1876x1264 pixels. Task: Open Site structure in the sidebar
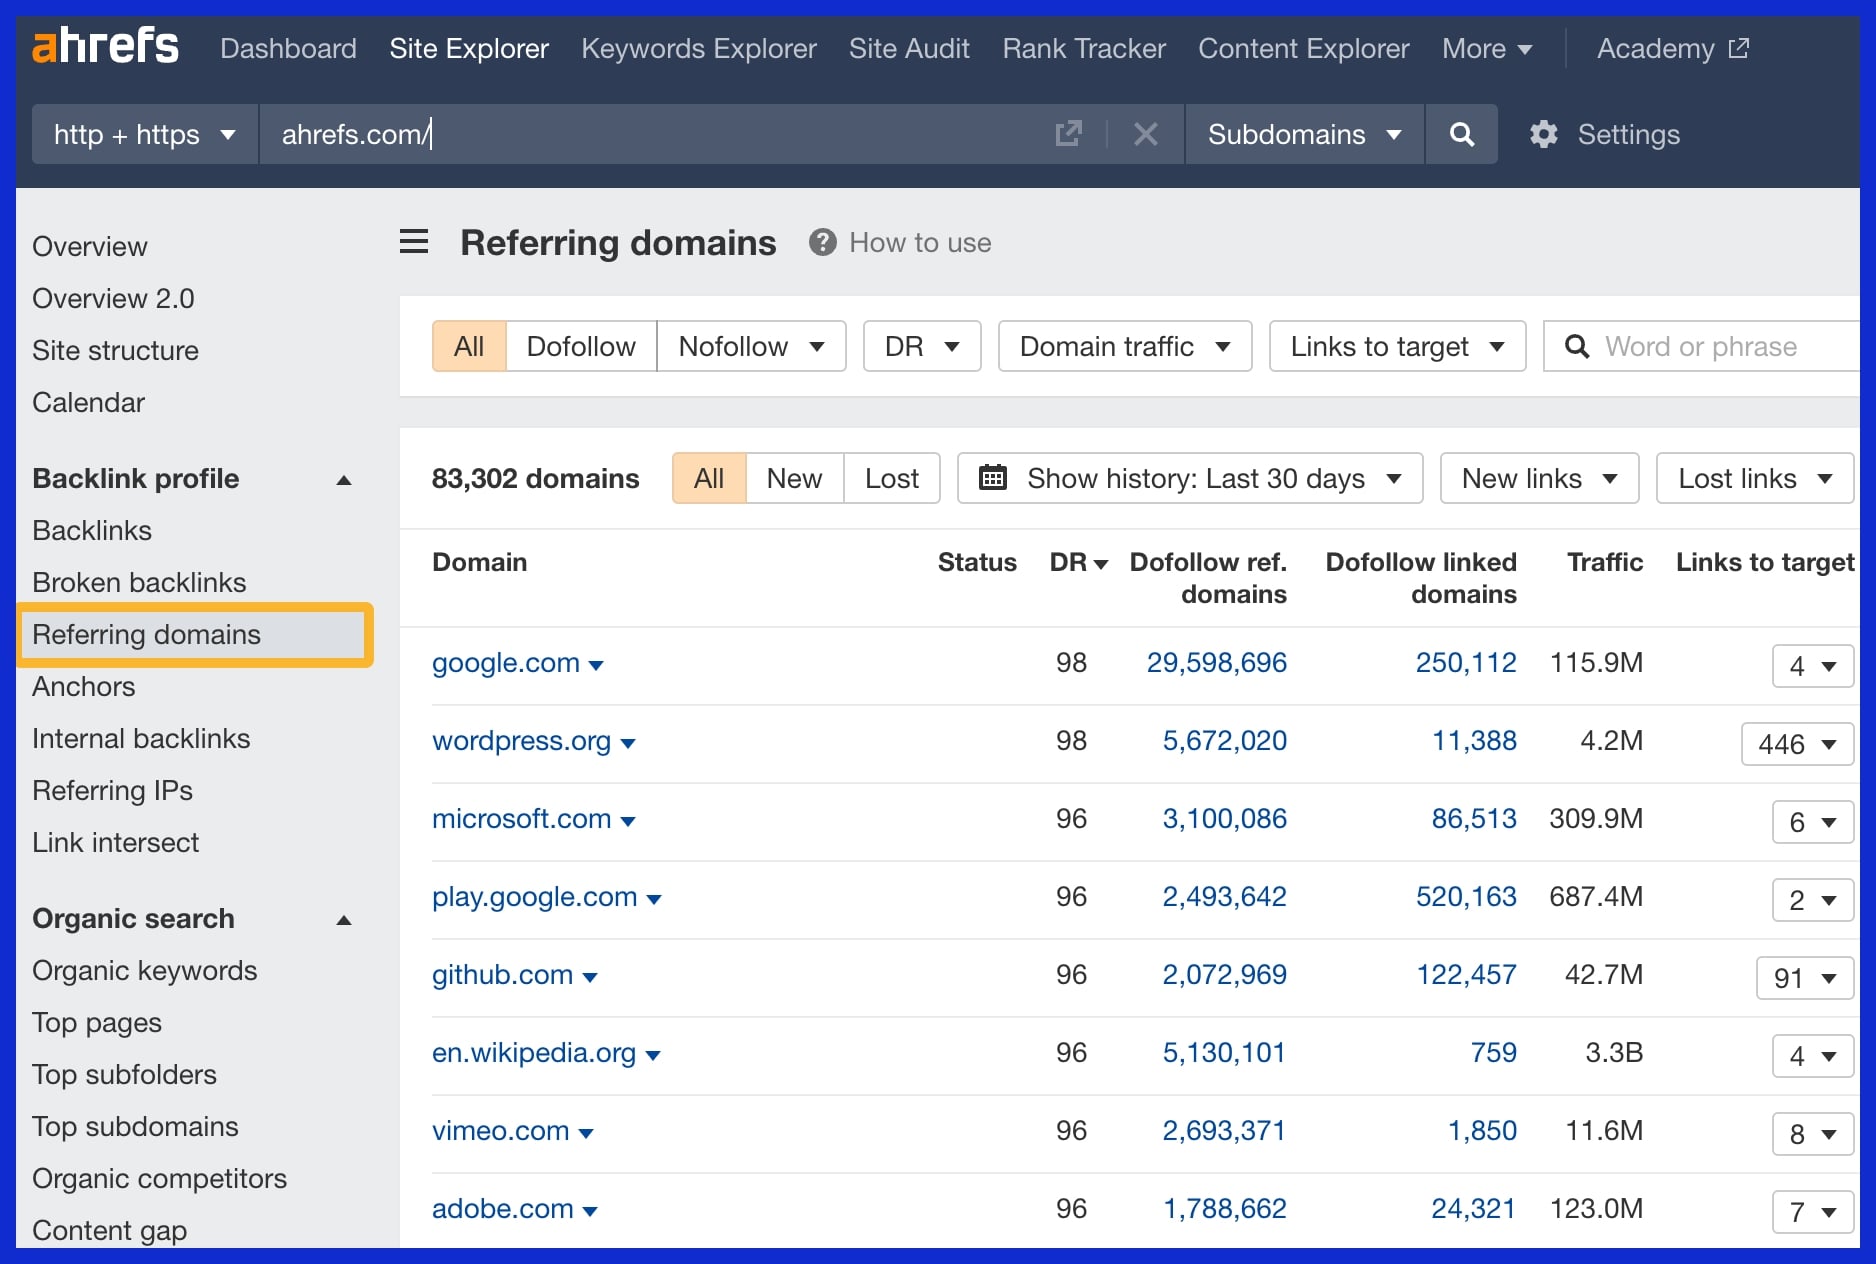[115, 350]
